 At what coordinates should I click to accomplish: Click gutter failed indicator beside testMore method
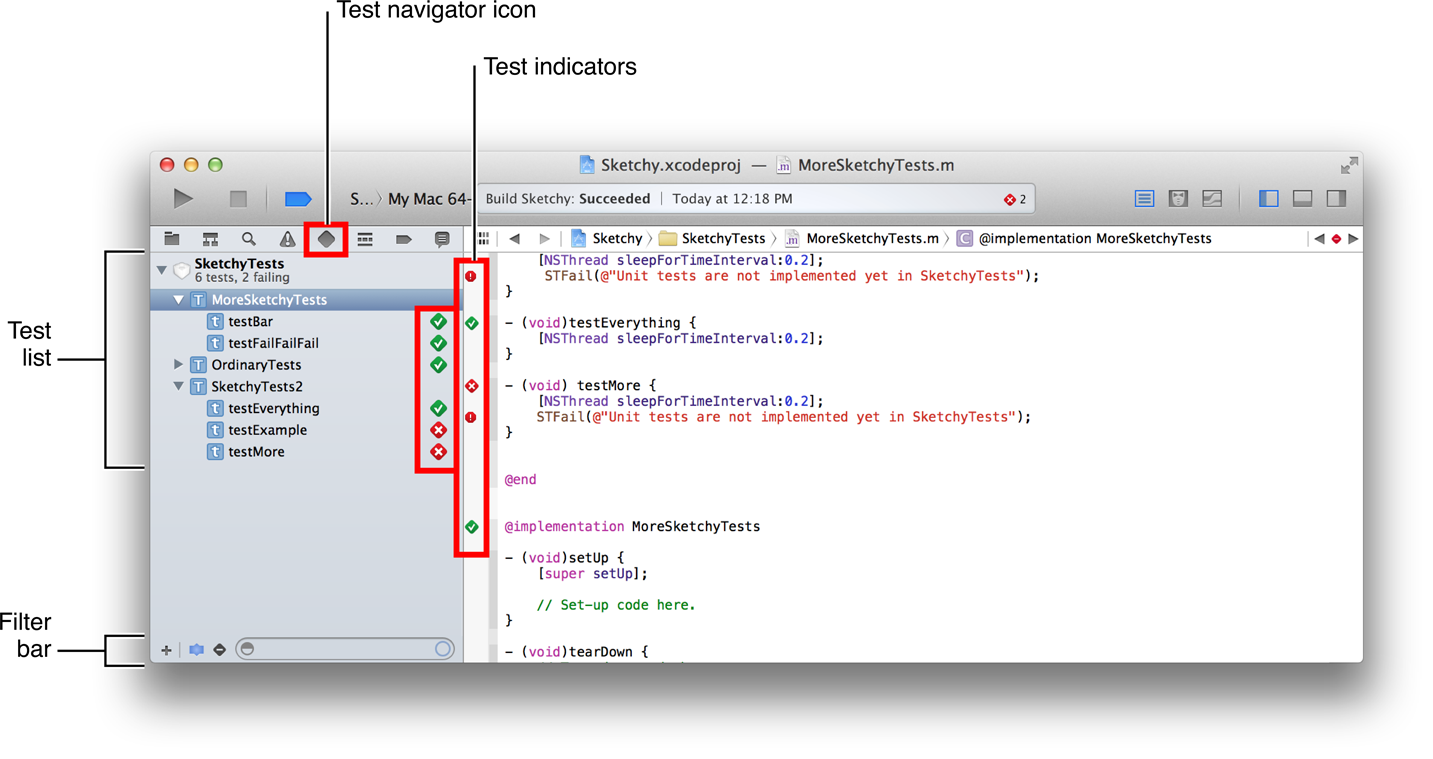pos(471,386)
